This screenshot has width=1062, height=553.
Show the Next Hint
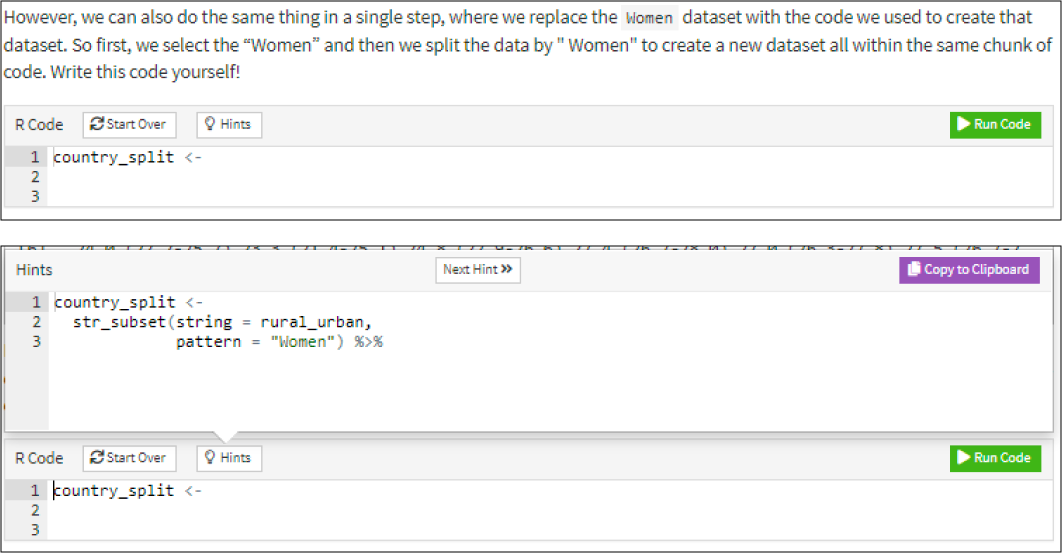point(478,269)
